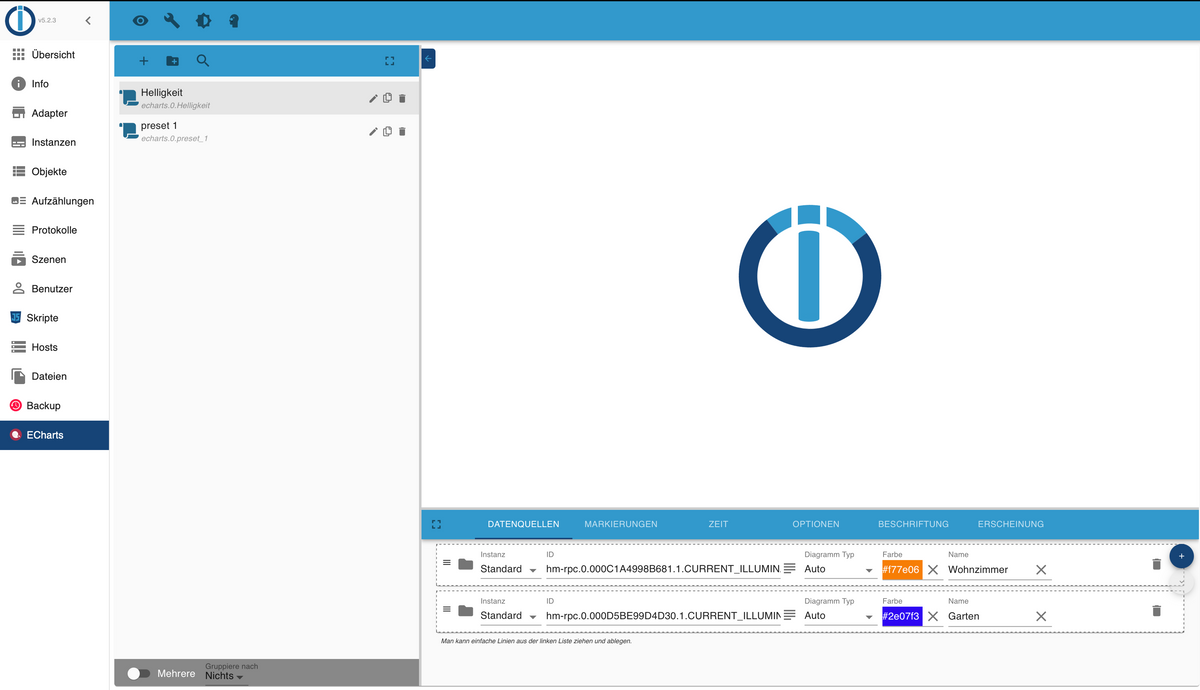Viewport: 1200px width, 690px height.
Task: Open the Diagramm Typ dropdown for Wohnzimmer
Action: click(x=839, y=569)
